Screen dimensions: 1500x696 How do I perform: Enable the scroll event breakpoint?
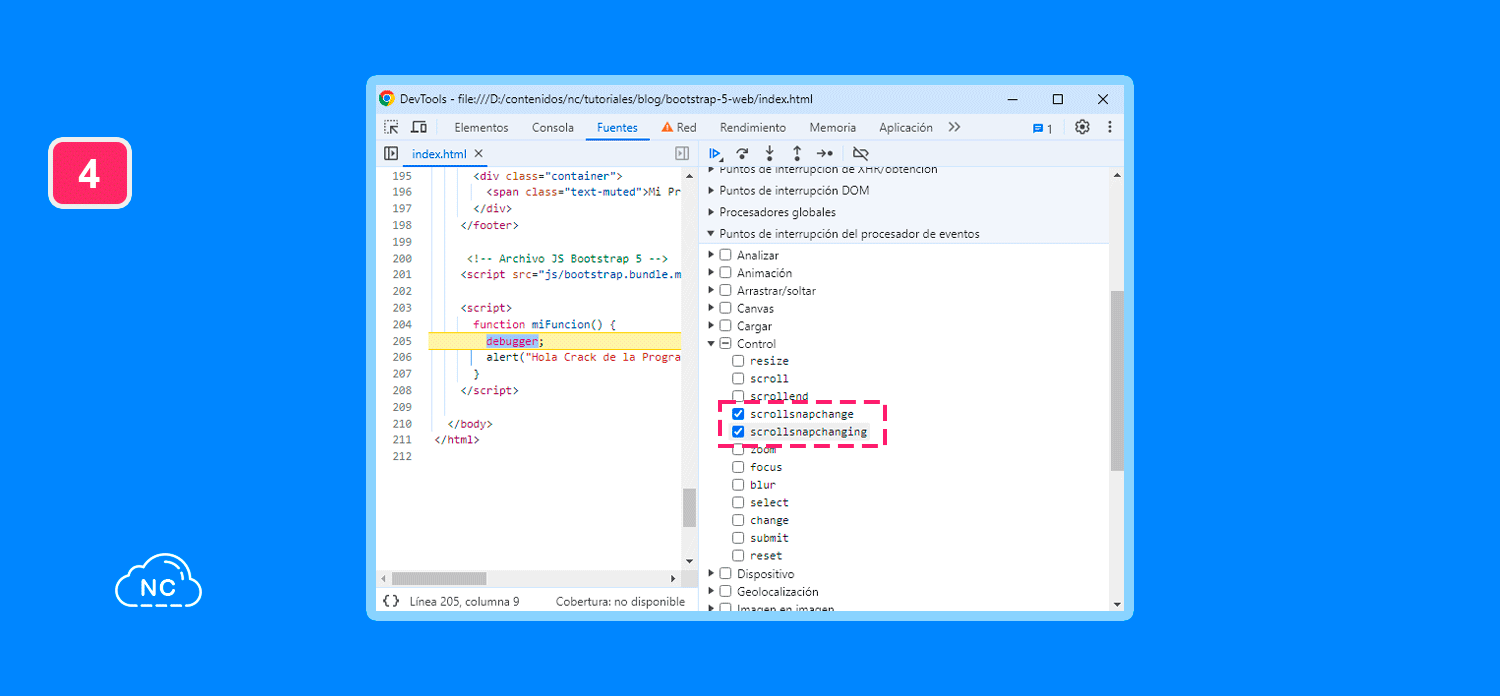[x=738, y=379]
